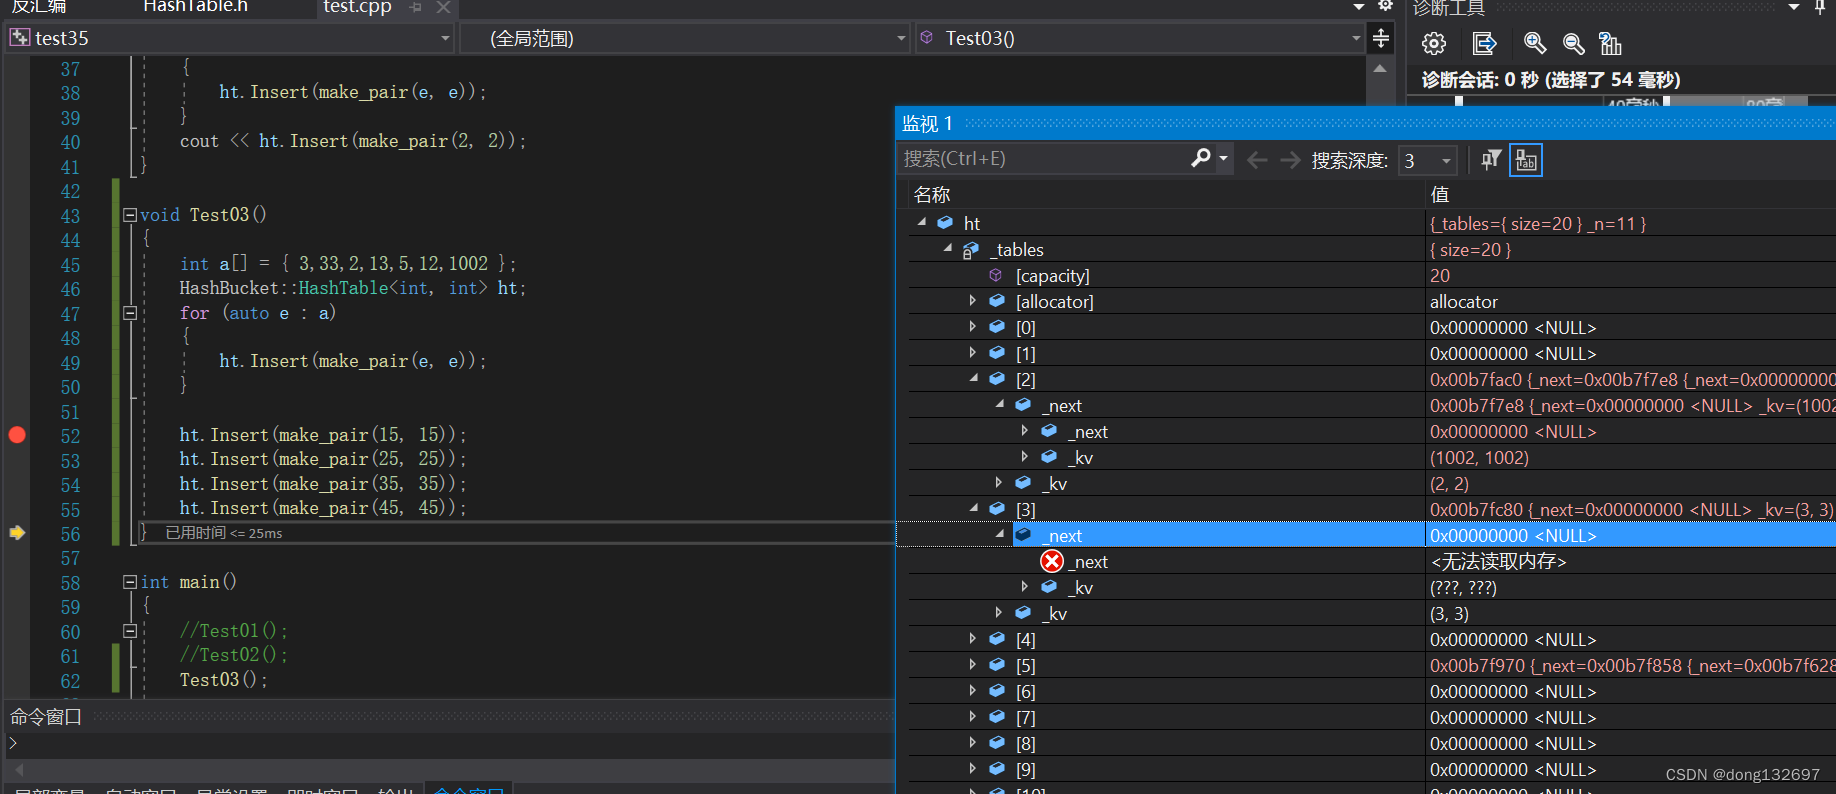Switch to the 反汇编 tab
The height and width of the screenshot is (794, 1836).
coord(39,6)
